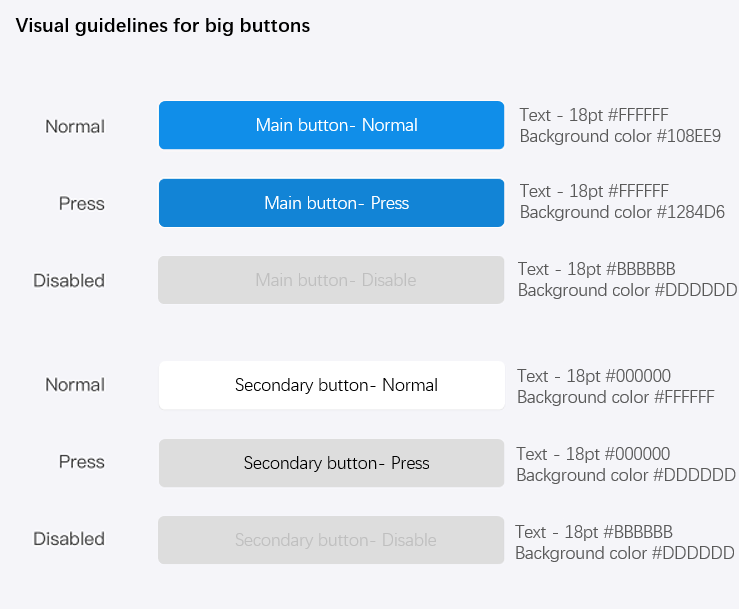Click "Text - 18pt #FFFFFF" beside Main button- Normal
739x609 pixels.
[594, 114]
